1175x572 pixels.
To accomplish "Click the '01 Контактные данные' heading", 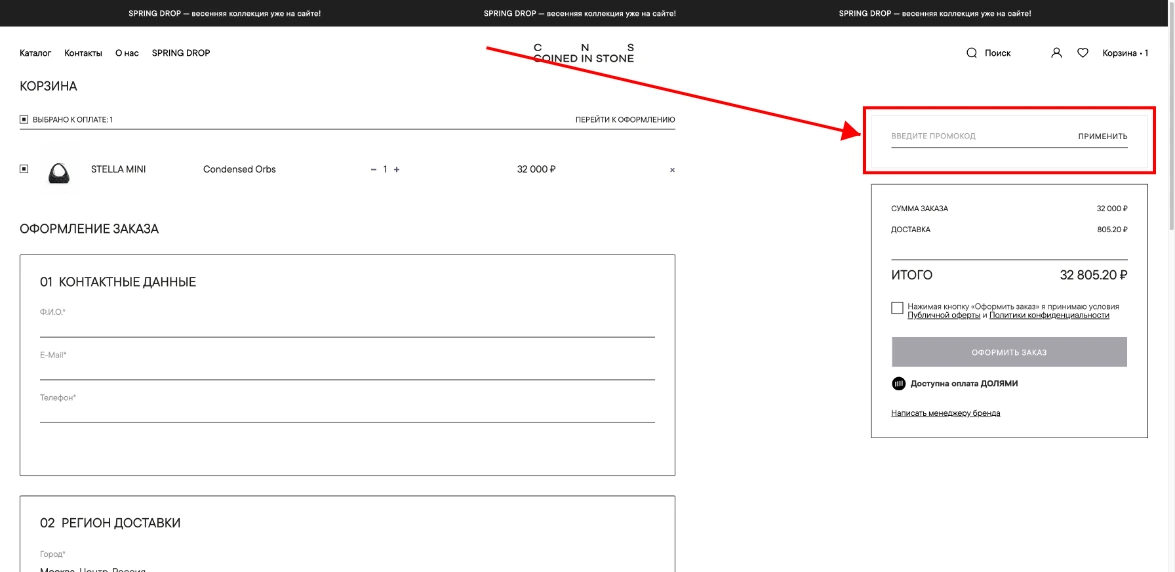I will 118,283.
